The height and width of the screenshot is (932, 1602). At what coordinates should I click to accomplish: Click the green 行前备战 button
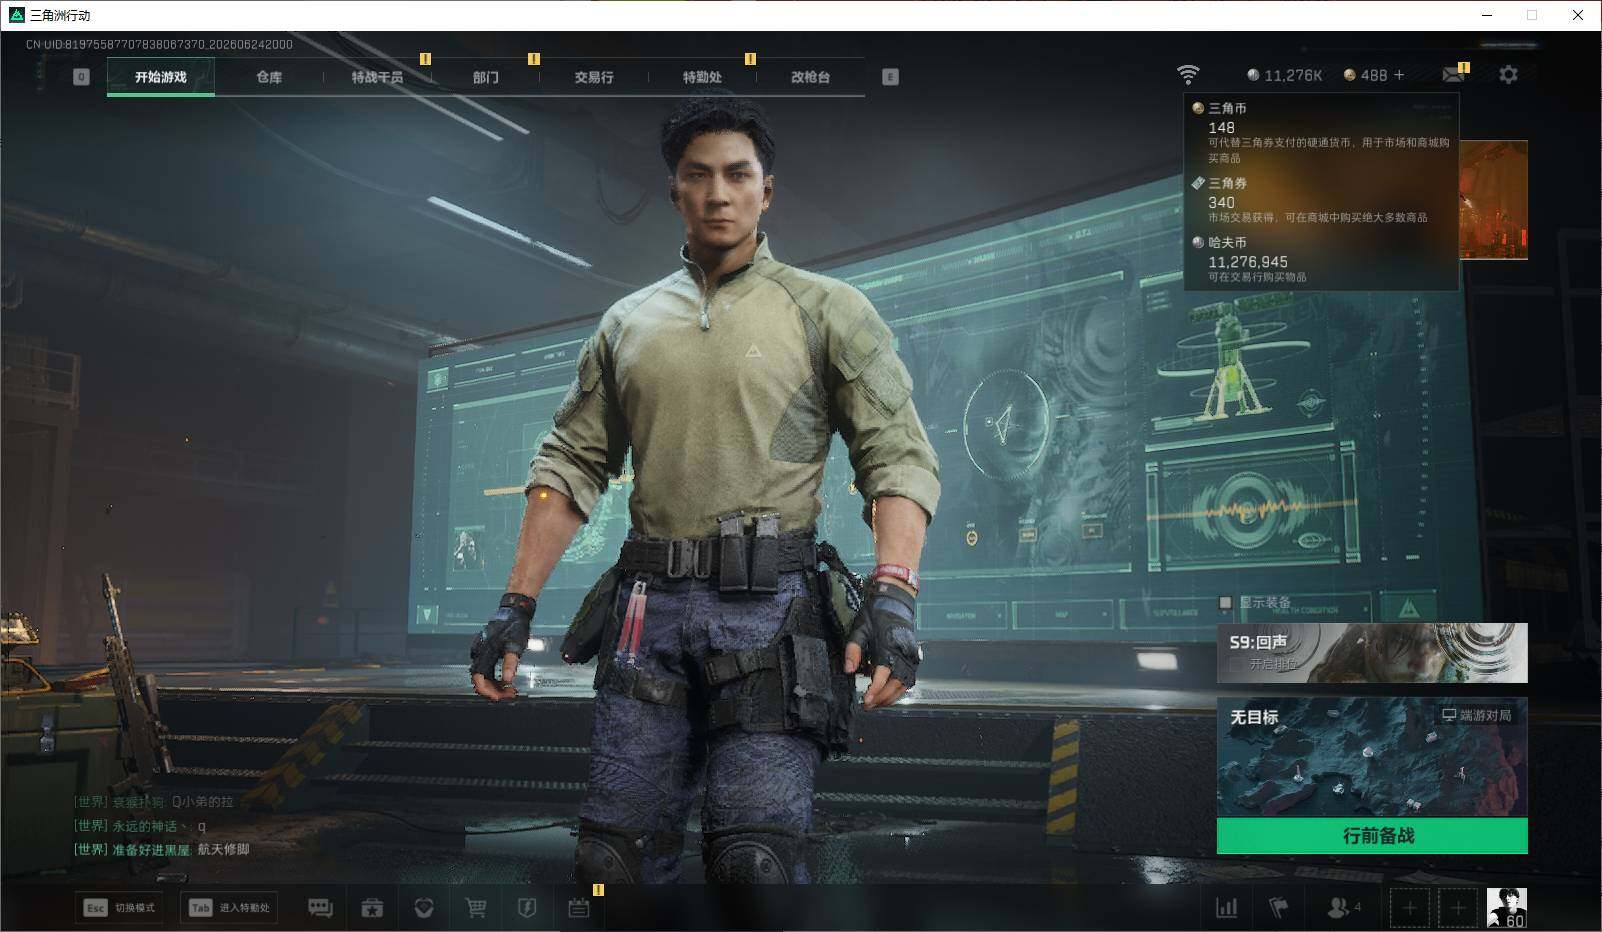tap(1372, 836)
